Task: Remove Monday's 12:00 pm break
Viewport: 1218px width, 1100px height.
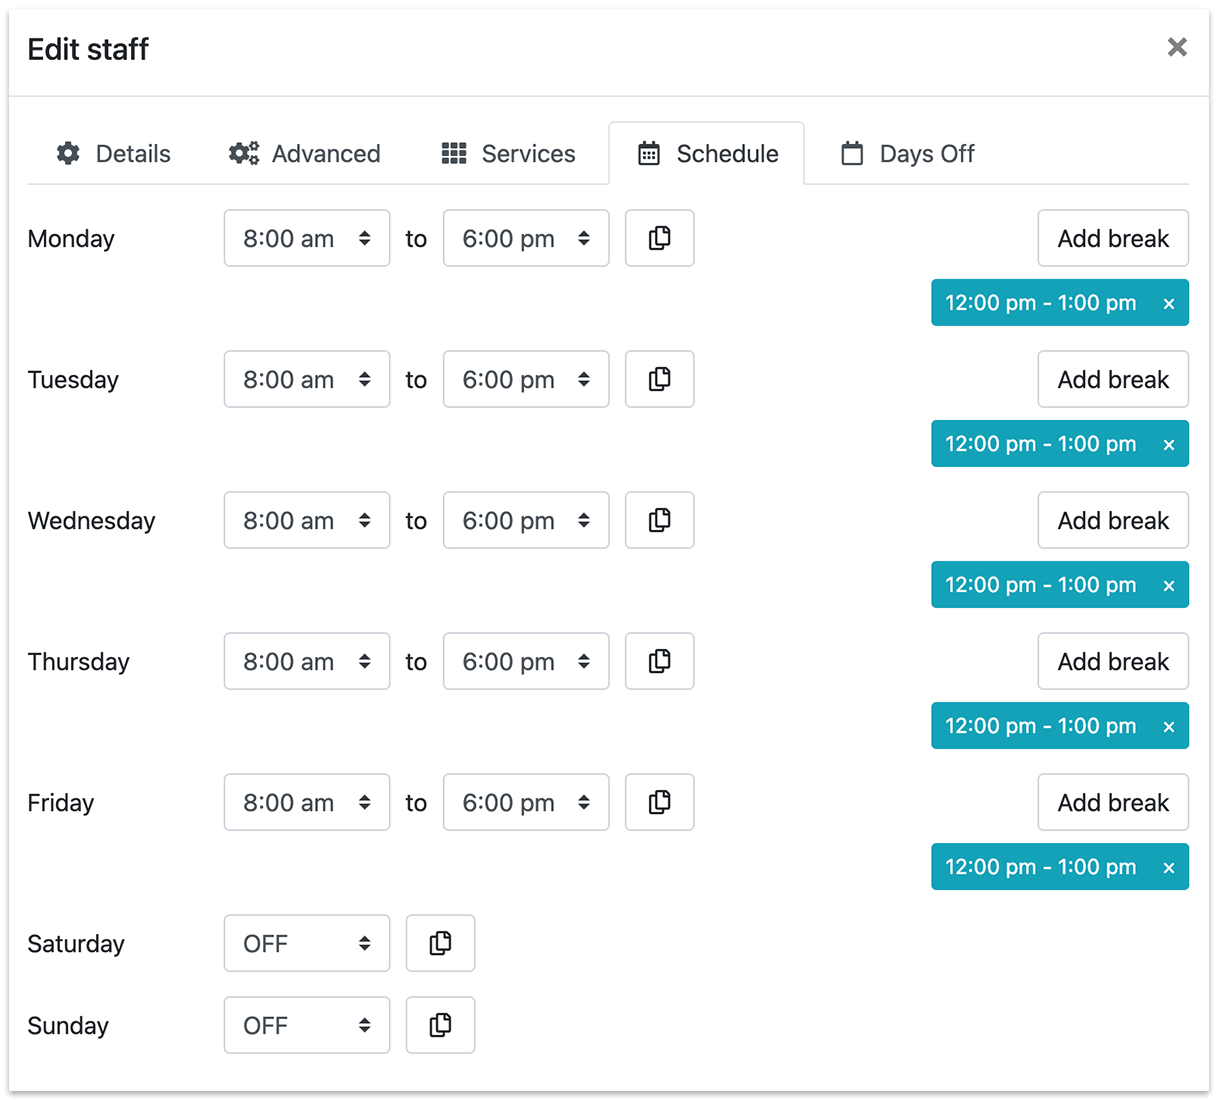Action: pyautogui.click(x=1169, y=304)
